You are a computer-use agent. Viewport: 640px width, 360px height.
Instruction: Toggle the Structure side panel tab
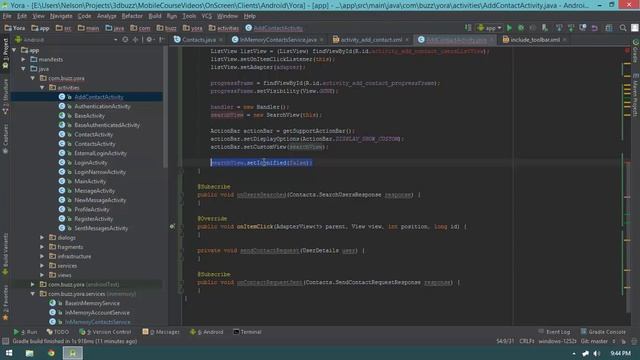pos(5,96)
